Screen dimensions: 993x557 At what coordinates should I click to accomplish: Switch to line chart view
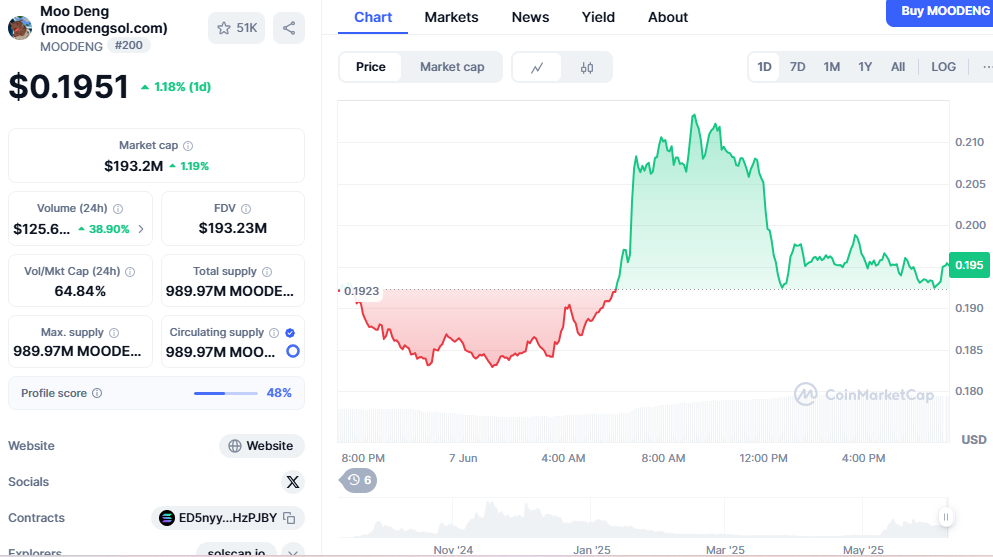coord(537,67)
